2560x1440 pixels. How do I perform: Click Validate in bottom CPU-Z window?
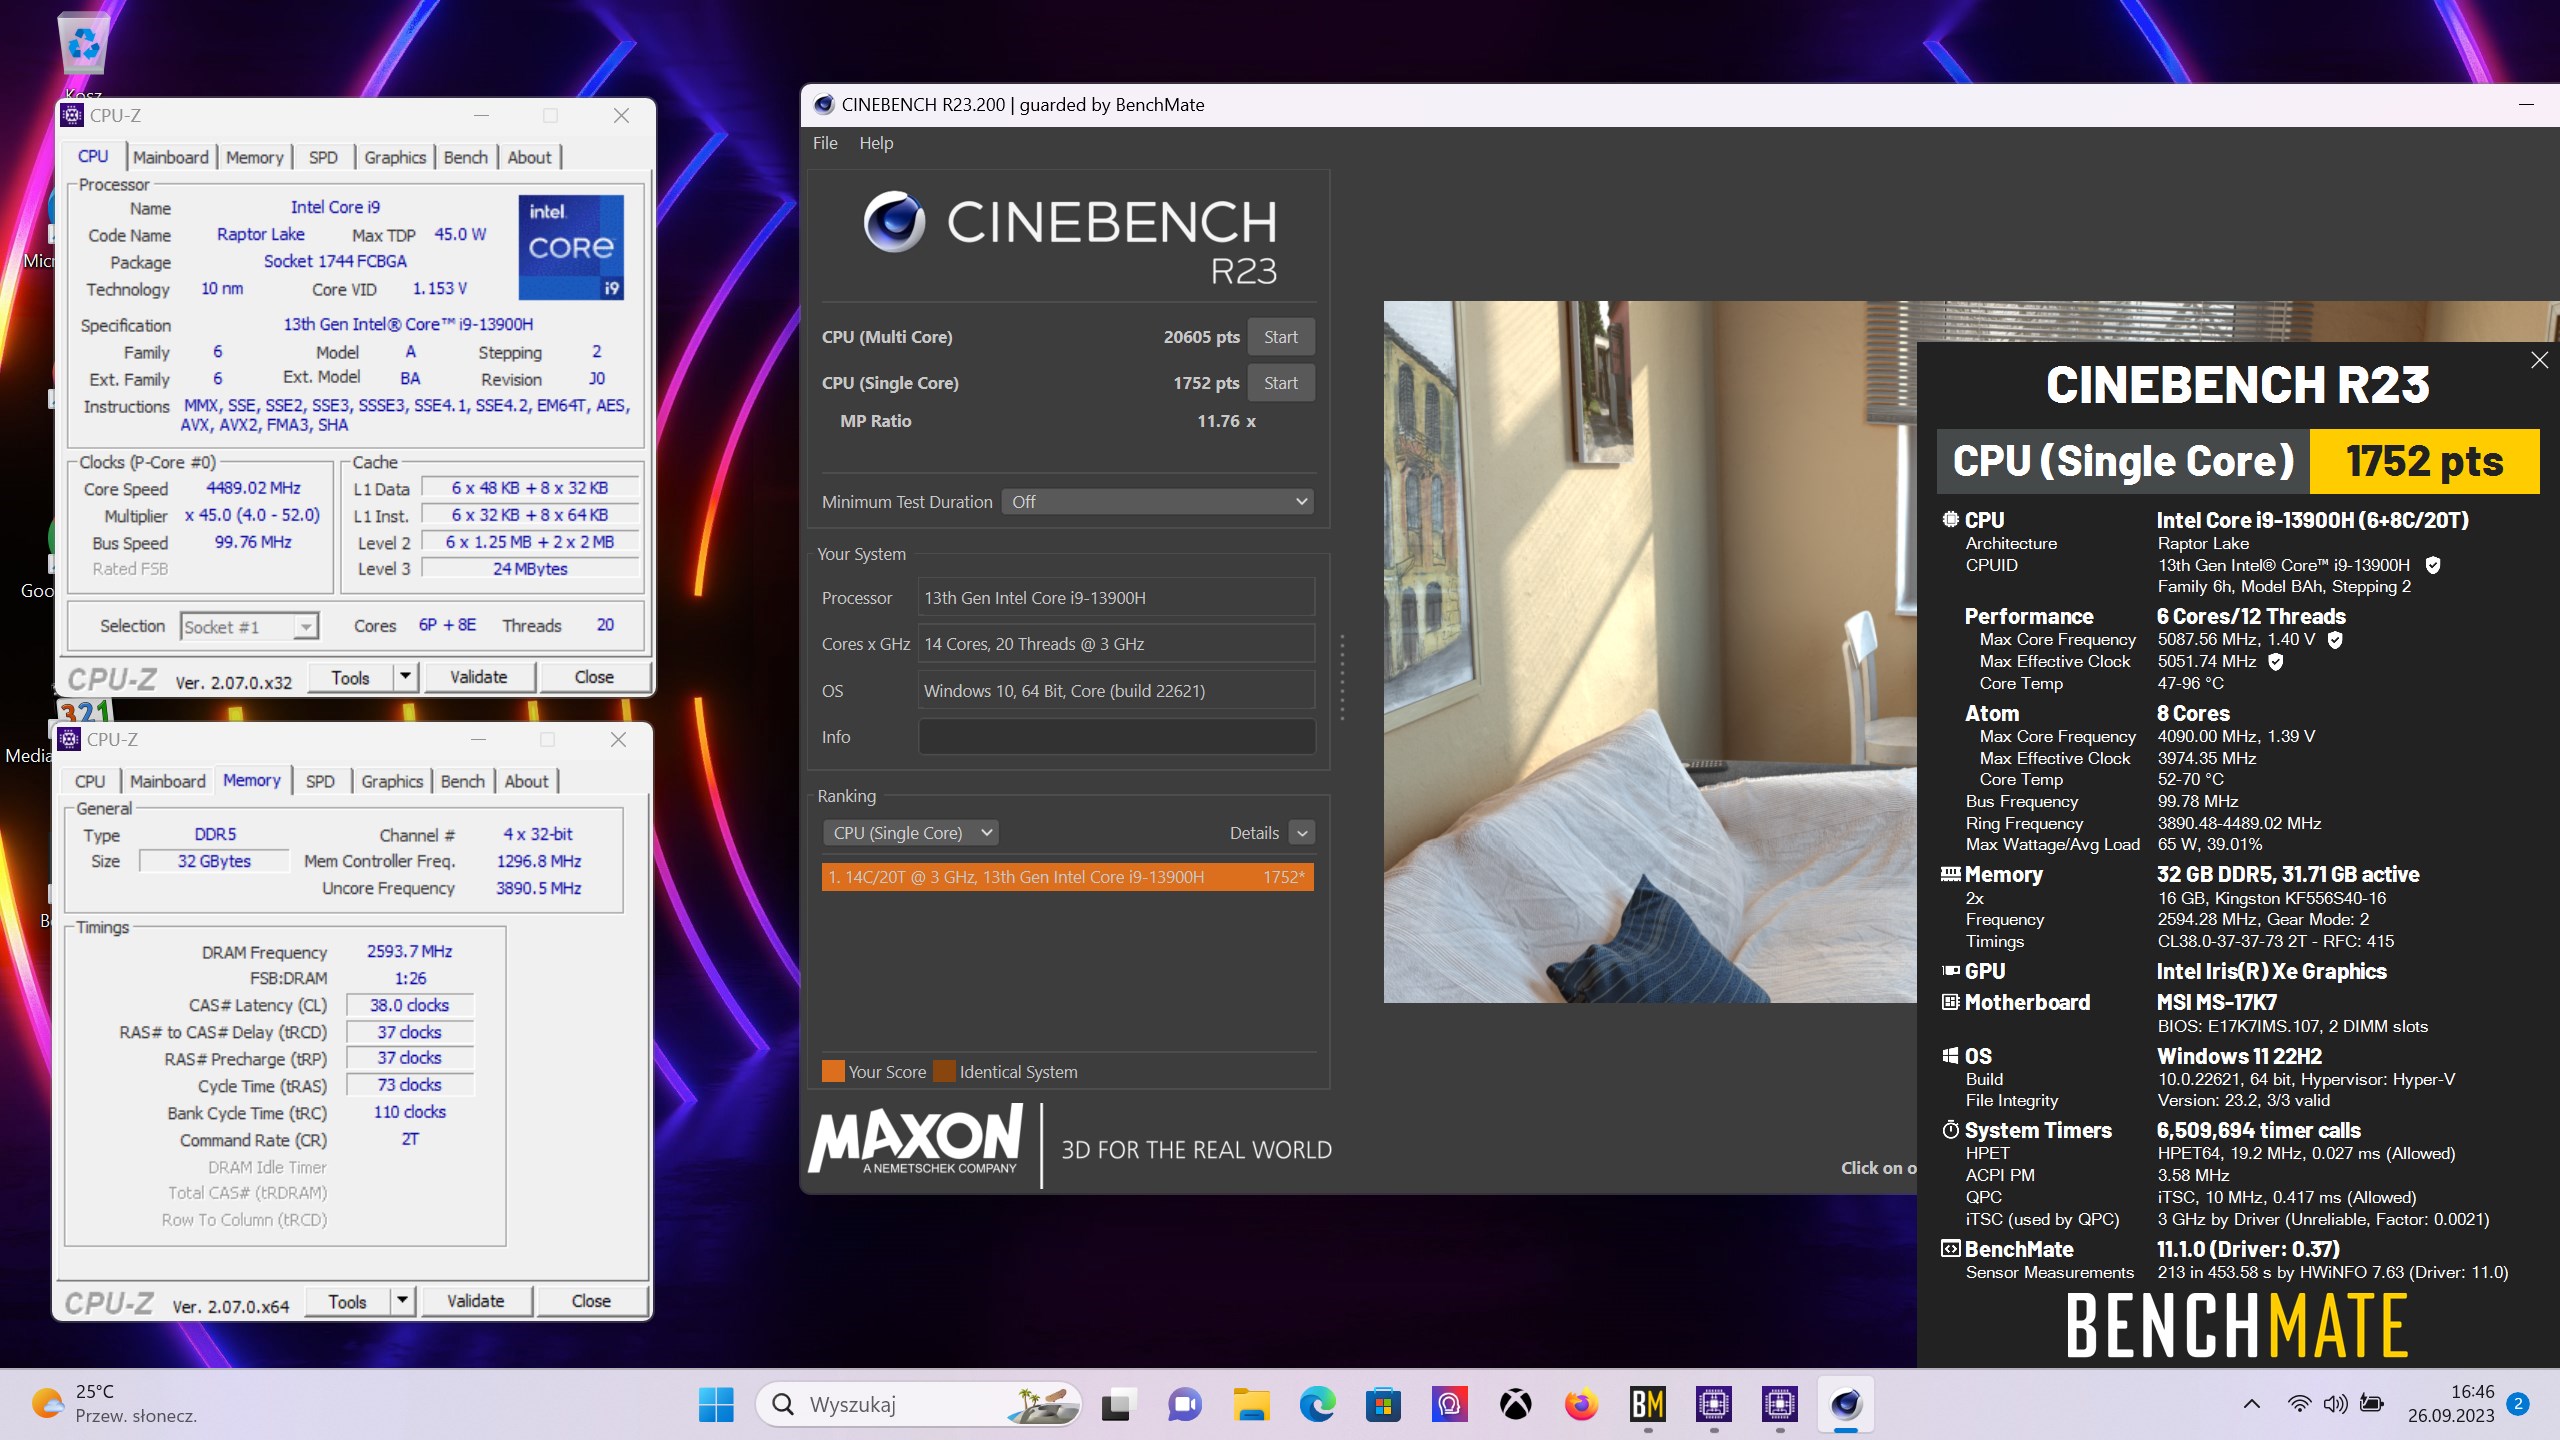(x=476, y=1301)
